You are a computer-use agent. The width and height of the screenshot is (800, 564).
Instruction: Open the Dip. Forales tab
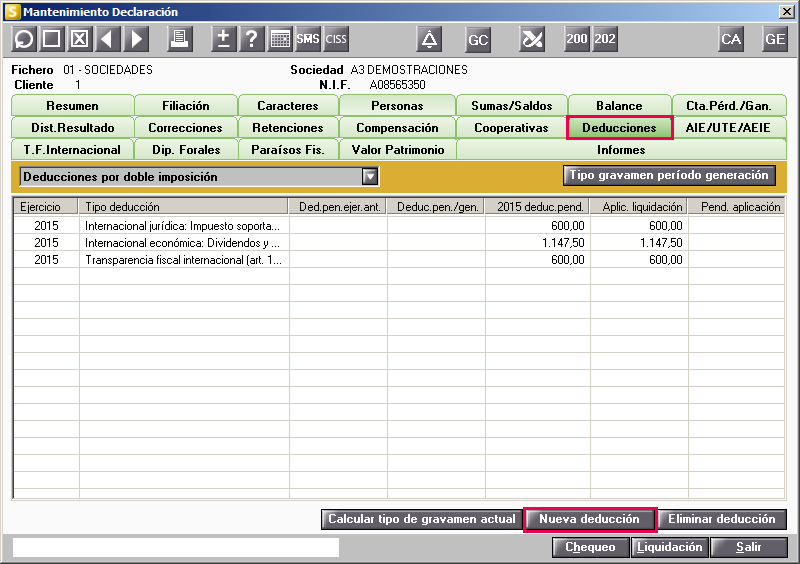point(186,150)
